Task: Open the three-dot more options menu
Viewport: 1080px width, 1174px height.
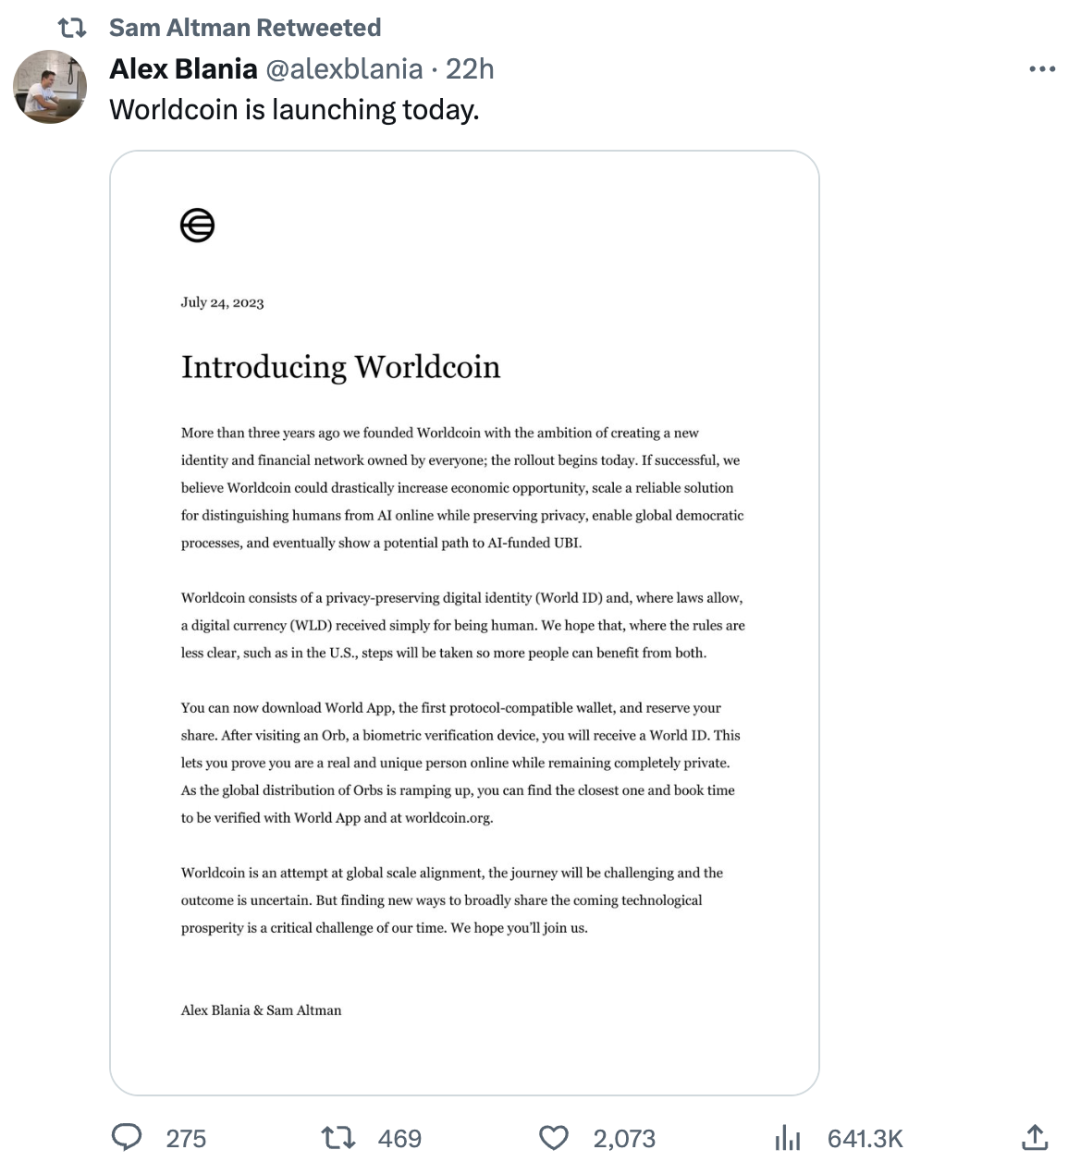Action: (1041, 69)
